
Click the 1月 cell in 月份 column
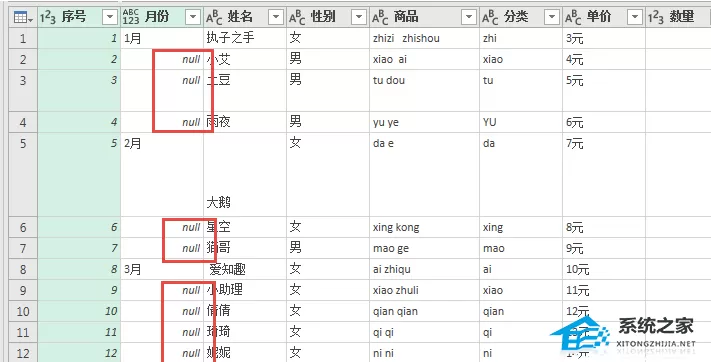pos(162,38)
